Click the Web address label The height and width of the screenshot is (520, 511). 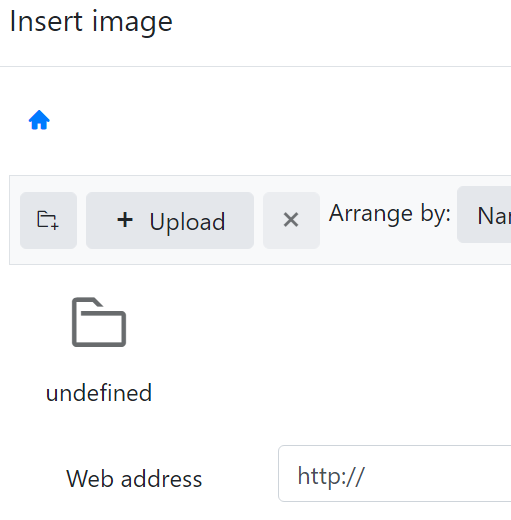click(134, 479)
